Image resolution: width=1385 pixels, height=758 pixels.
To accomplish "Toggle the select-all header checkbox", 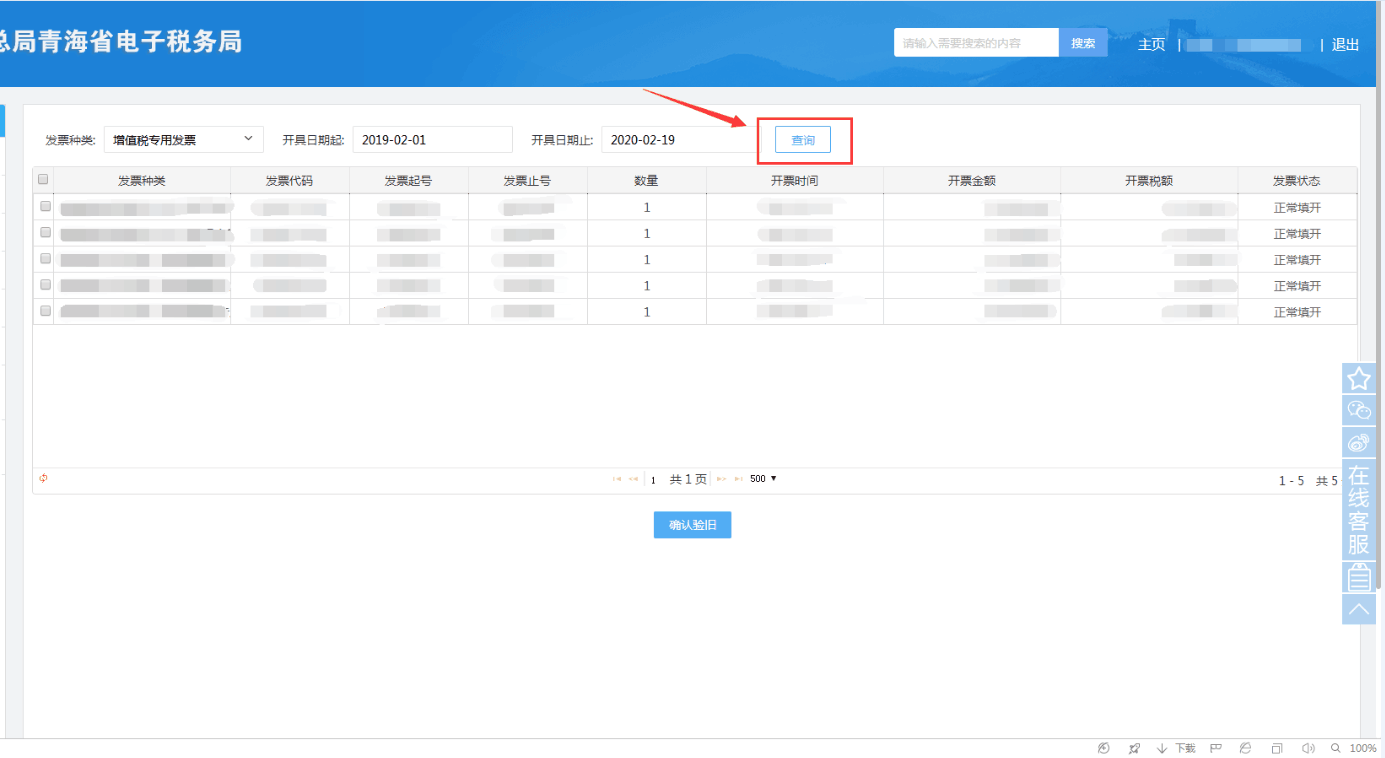I will click(x=43, y=180).
